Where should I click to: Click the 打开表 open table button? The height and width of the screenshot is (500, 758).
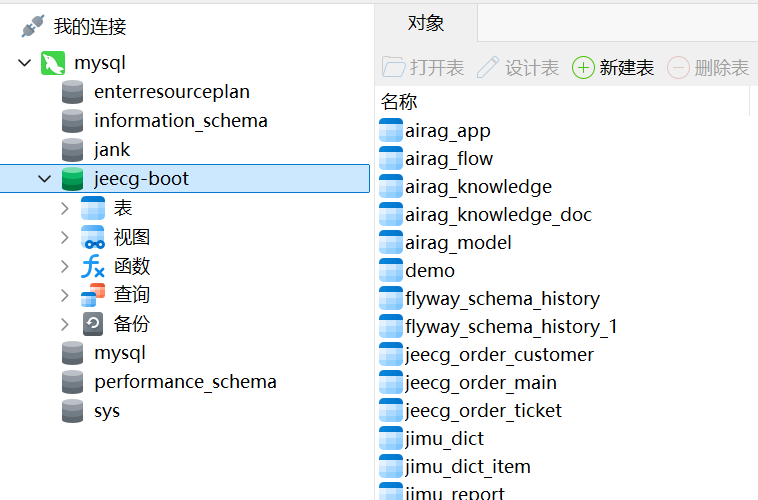point(423,67)
